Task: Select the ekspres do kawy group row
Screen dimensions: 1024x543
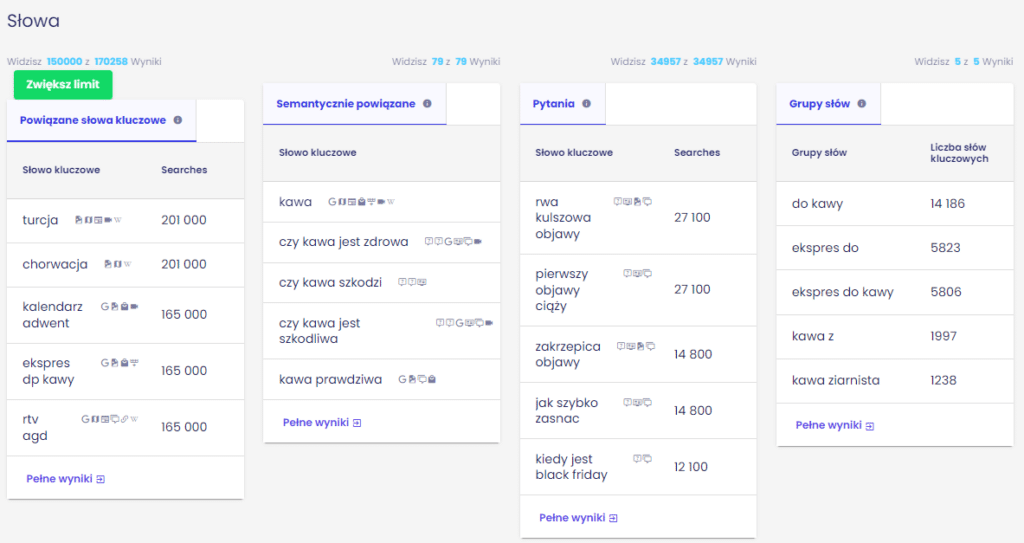Action: (x=895, y=292)
